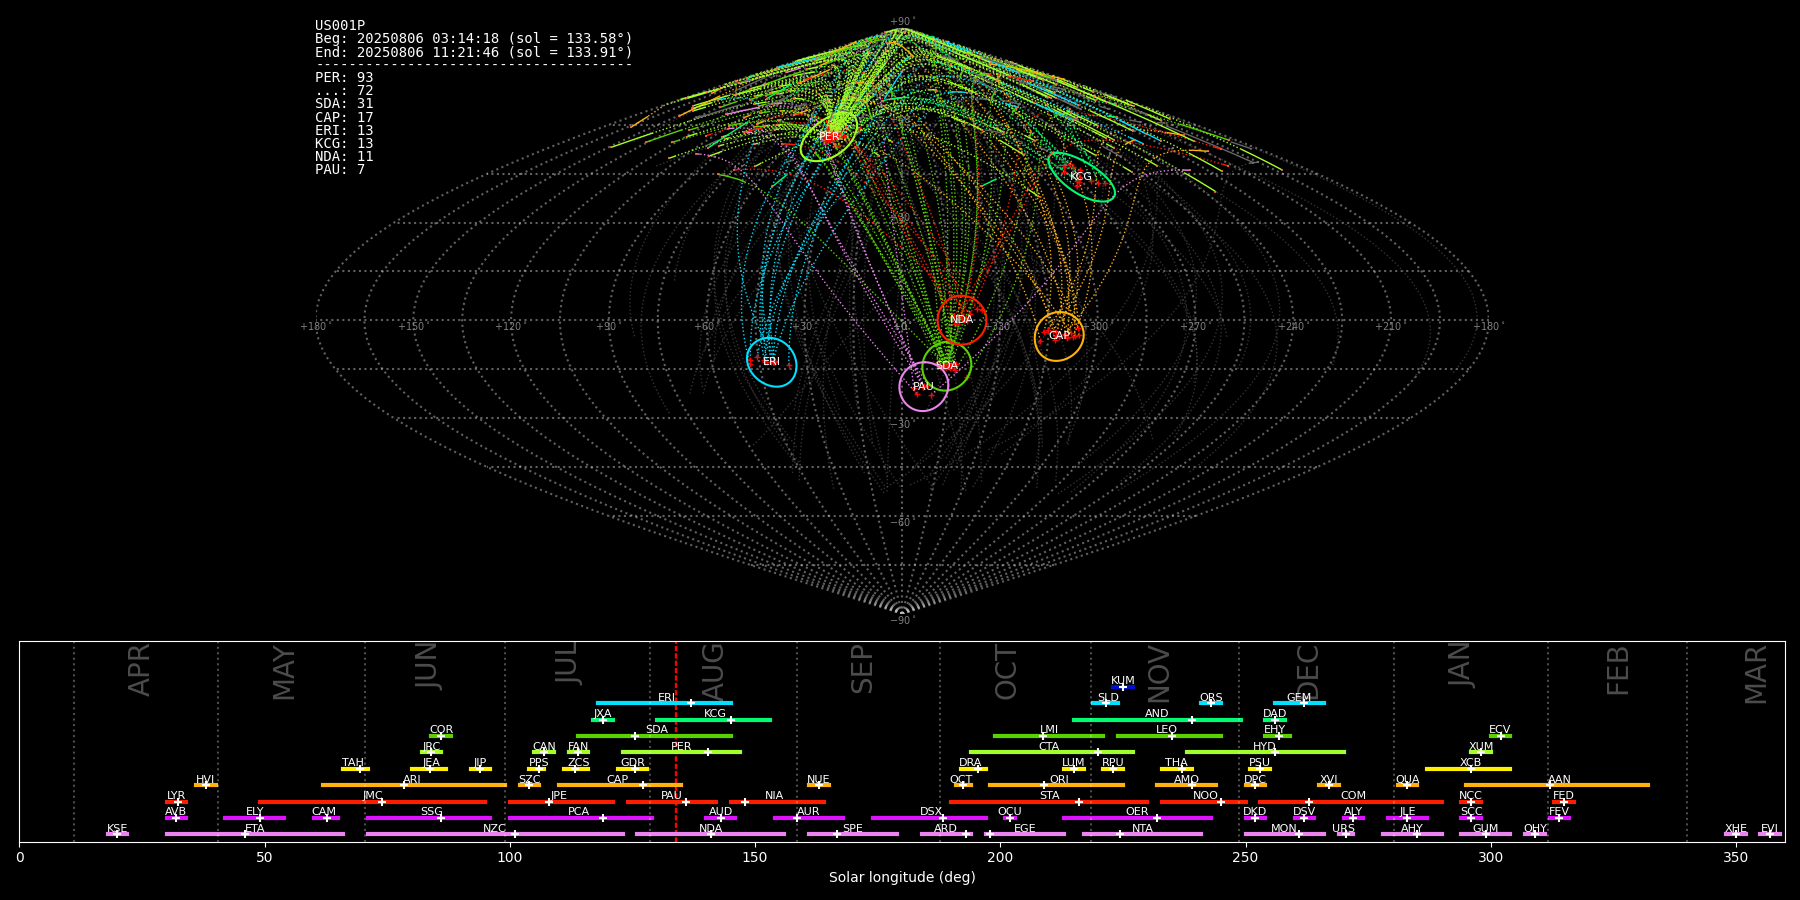
Task: Click the -90° label at sky map bottom
Action: (902, 621)
